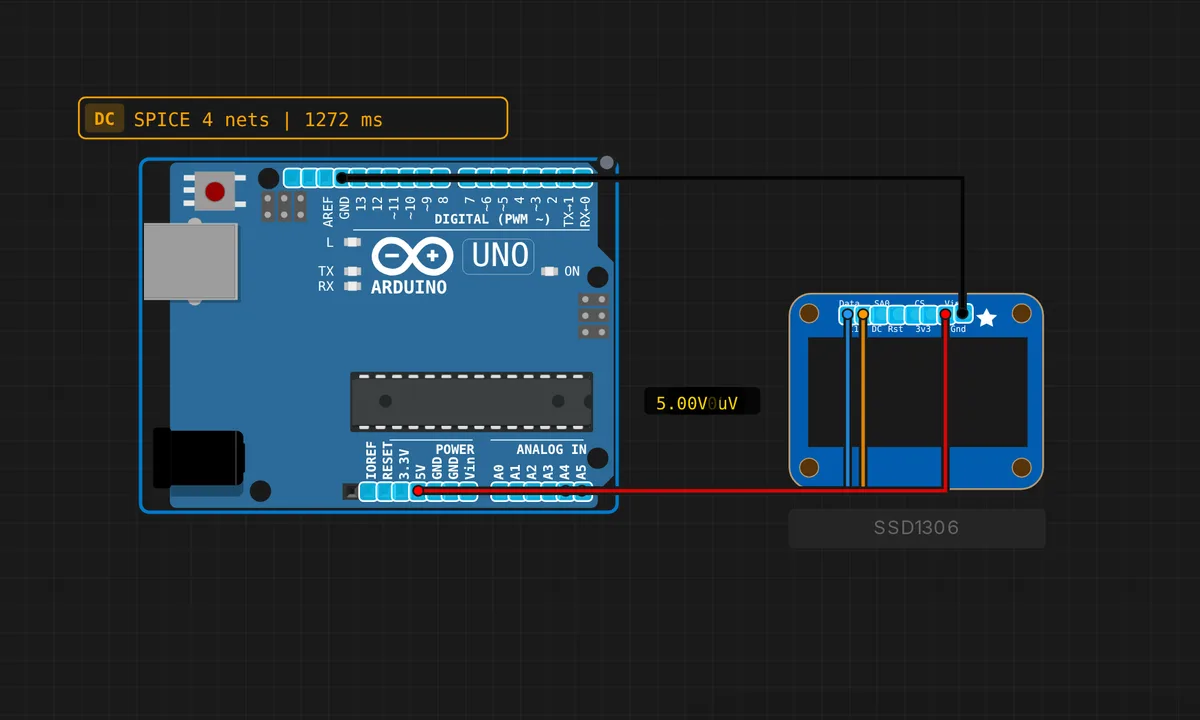Viewport: 1200px width, 720px height.
Task: Click the ANALOG IN label
Action: 551,450
